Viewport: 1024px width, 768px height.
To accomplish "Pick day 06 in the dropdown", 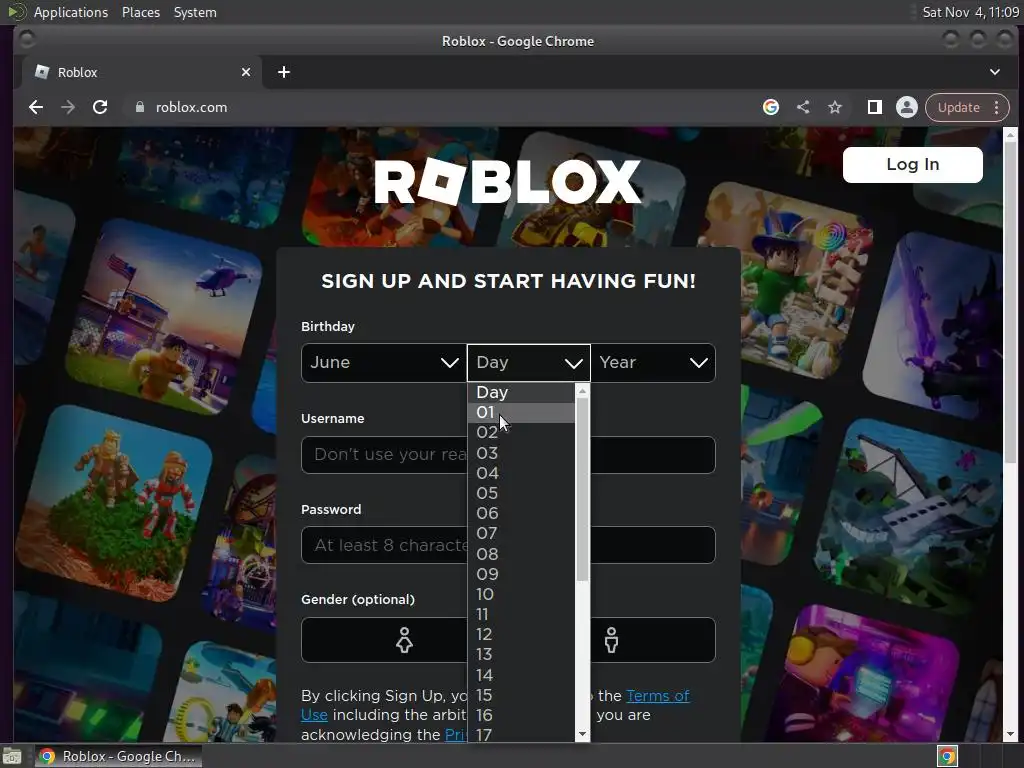I will point(521,514).
